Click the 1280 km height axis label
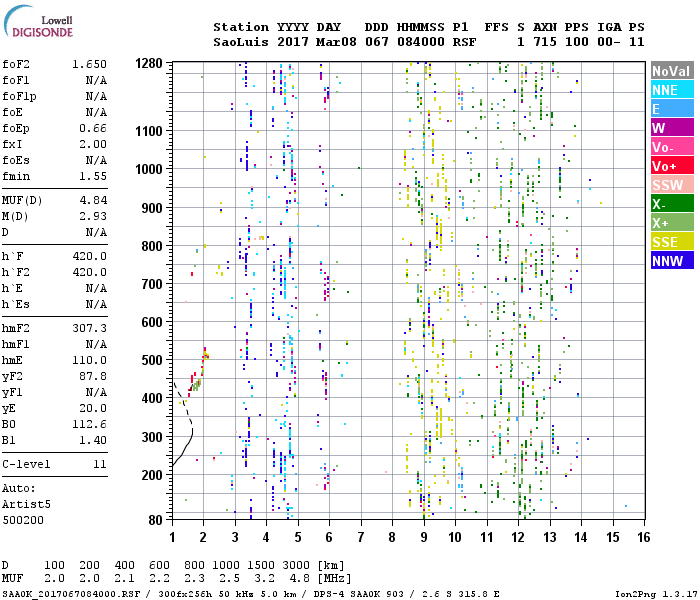Viewport: 700px width, 600px height. coord(149,63)
